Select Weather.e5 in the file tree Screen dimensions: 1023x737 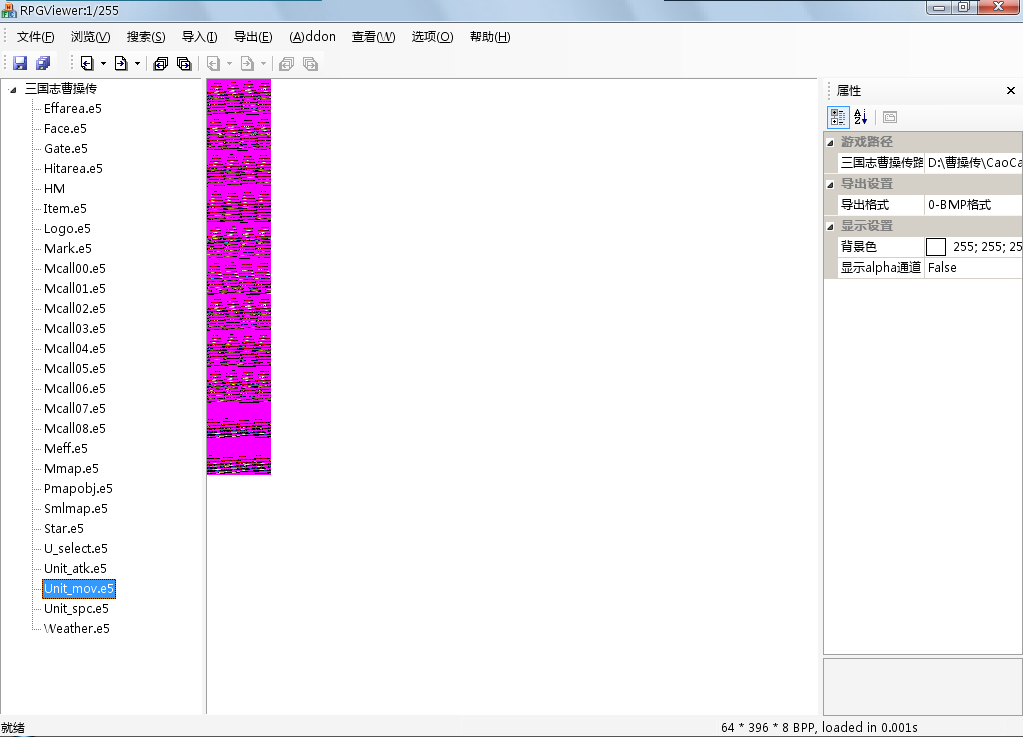pyautogui.click(x=76, y=629)
